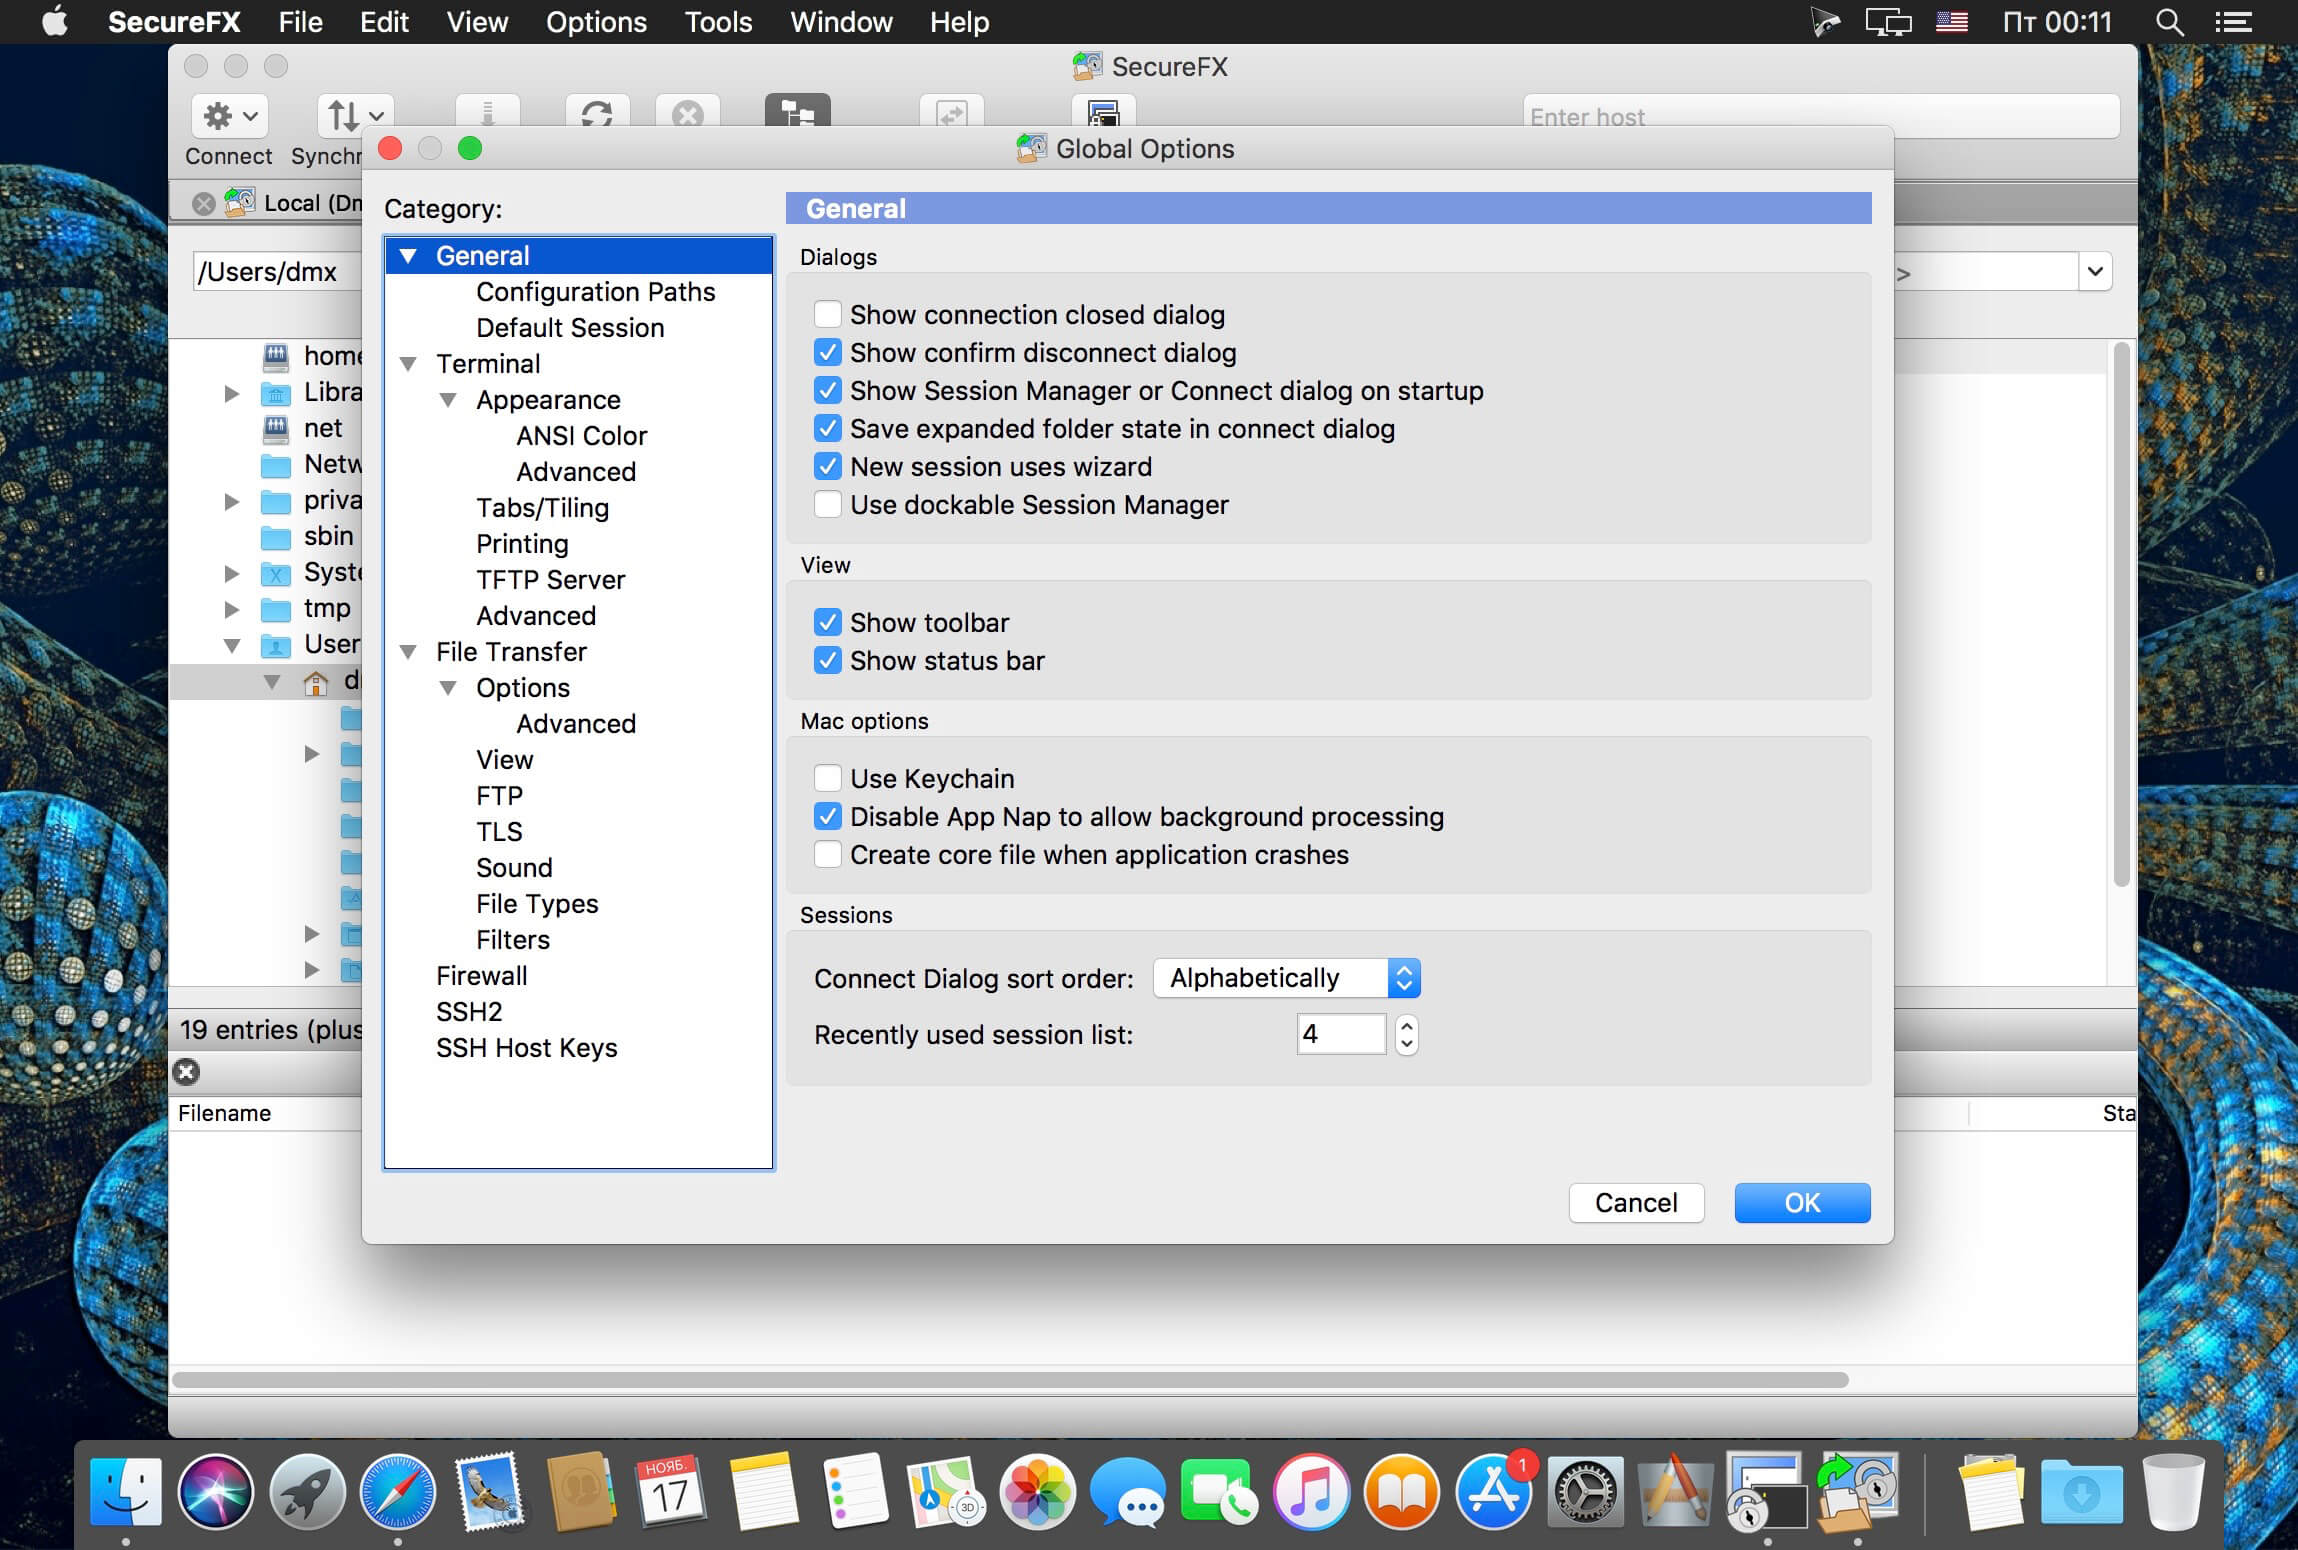Open the Tools menu
The width and height of the screenshot is (2298, 1550).
[x=718, y=21]
